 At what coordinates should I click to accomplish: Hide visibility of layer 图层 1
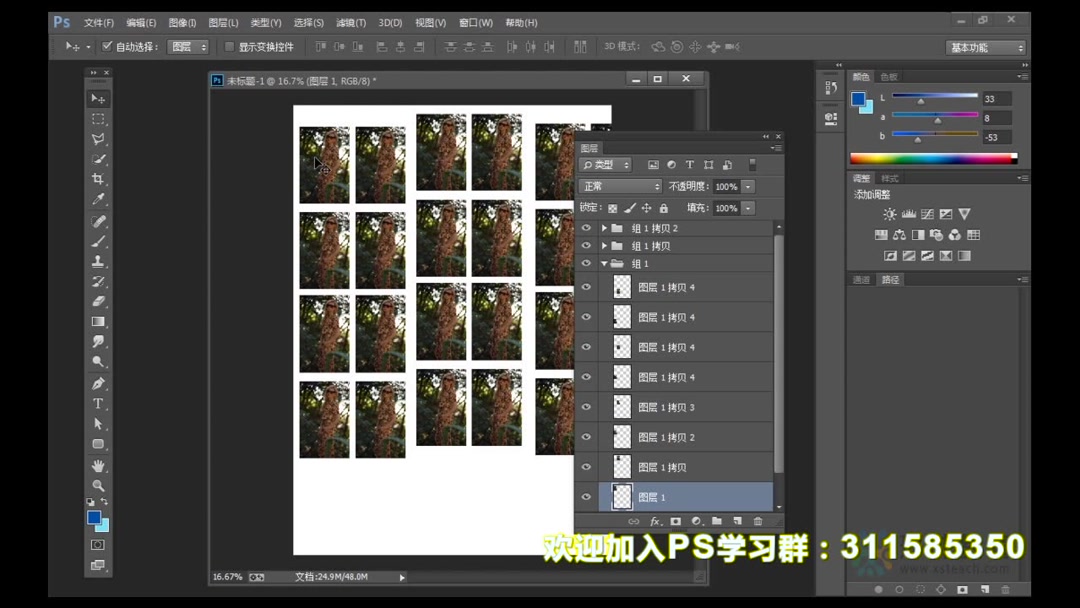pyautogui.click(x=587, y=497)
